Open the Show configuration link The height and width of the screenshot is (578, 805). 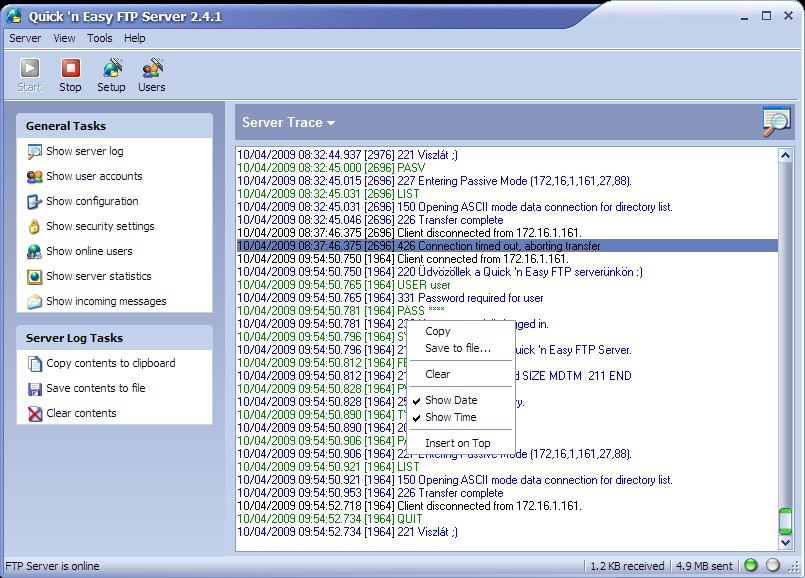(x=92, y=201)
